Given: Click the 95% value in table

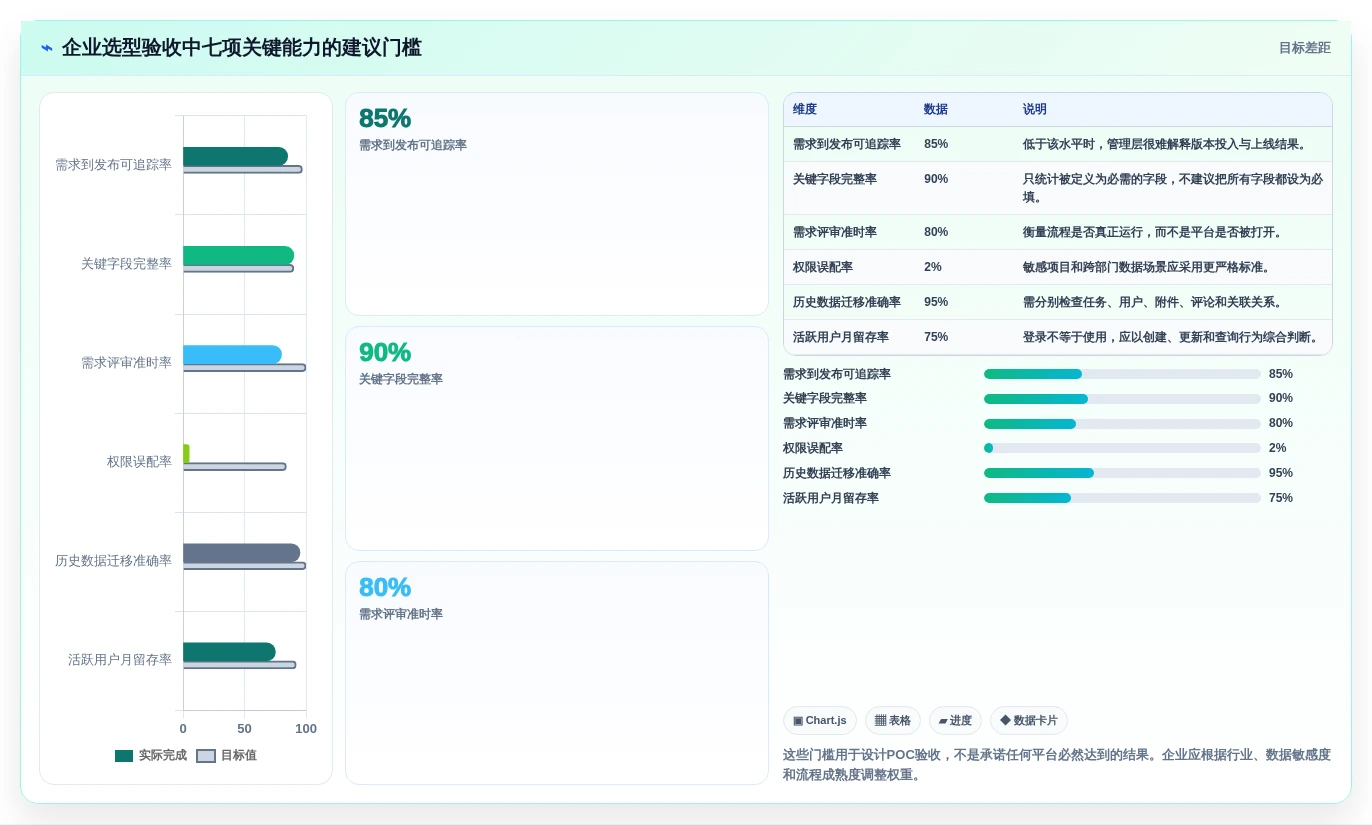Looking at the screenshot, I should click(x=936, y=302).
